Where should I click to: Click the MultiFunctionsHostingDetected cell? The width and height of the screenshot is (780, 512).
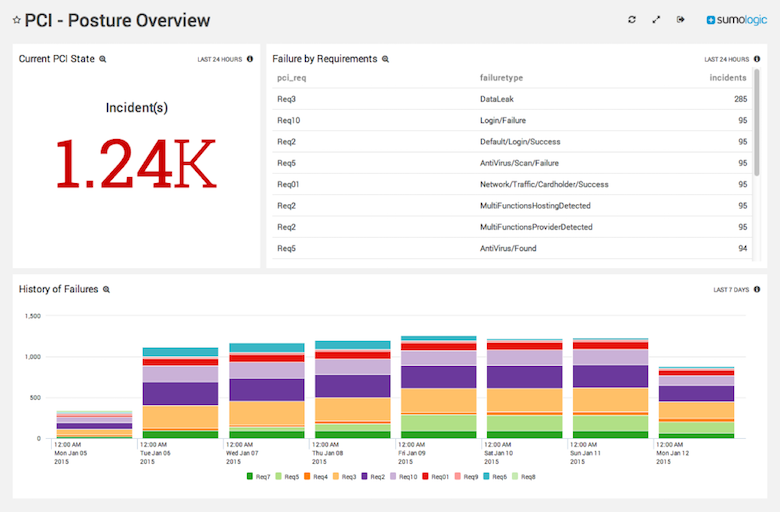coord(535,206)
